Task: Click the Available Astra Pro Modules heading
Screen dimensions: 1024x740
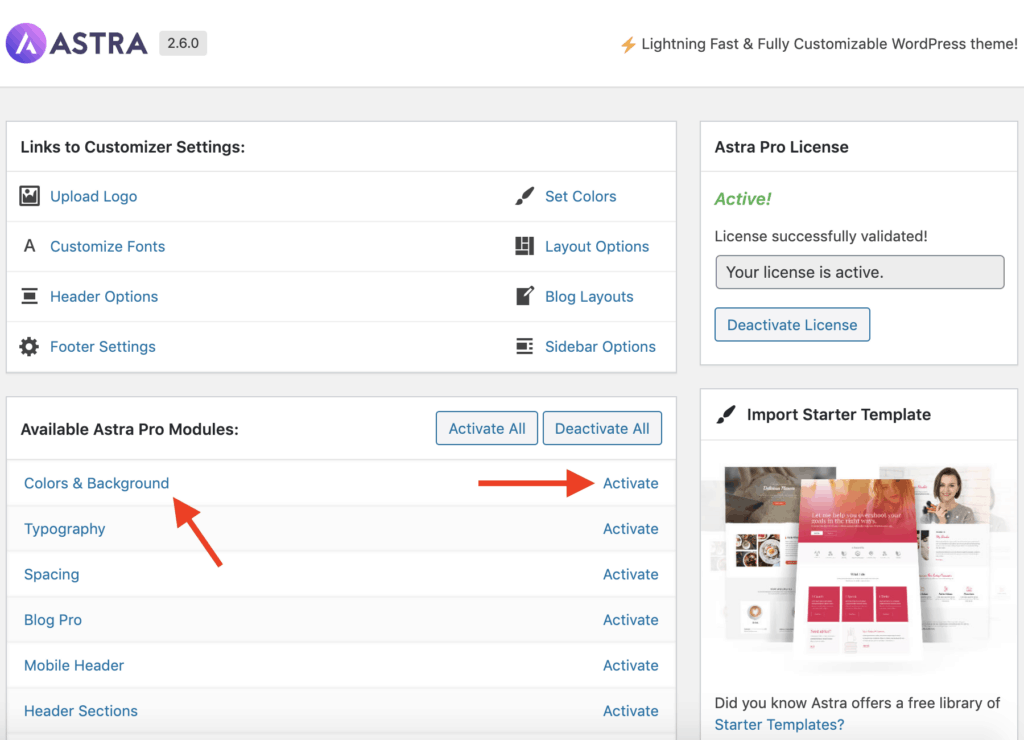Action: 129,429
